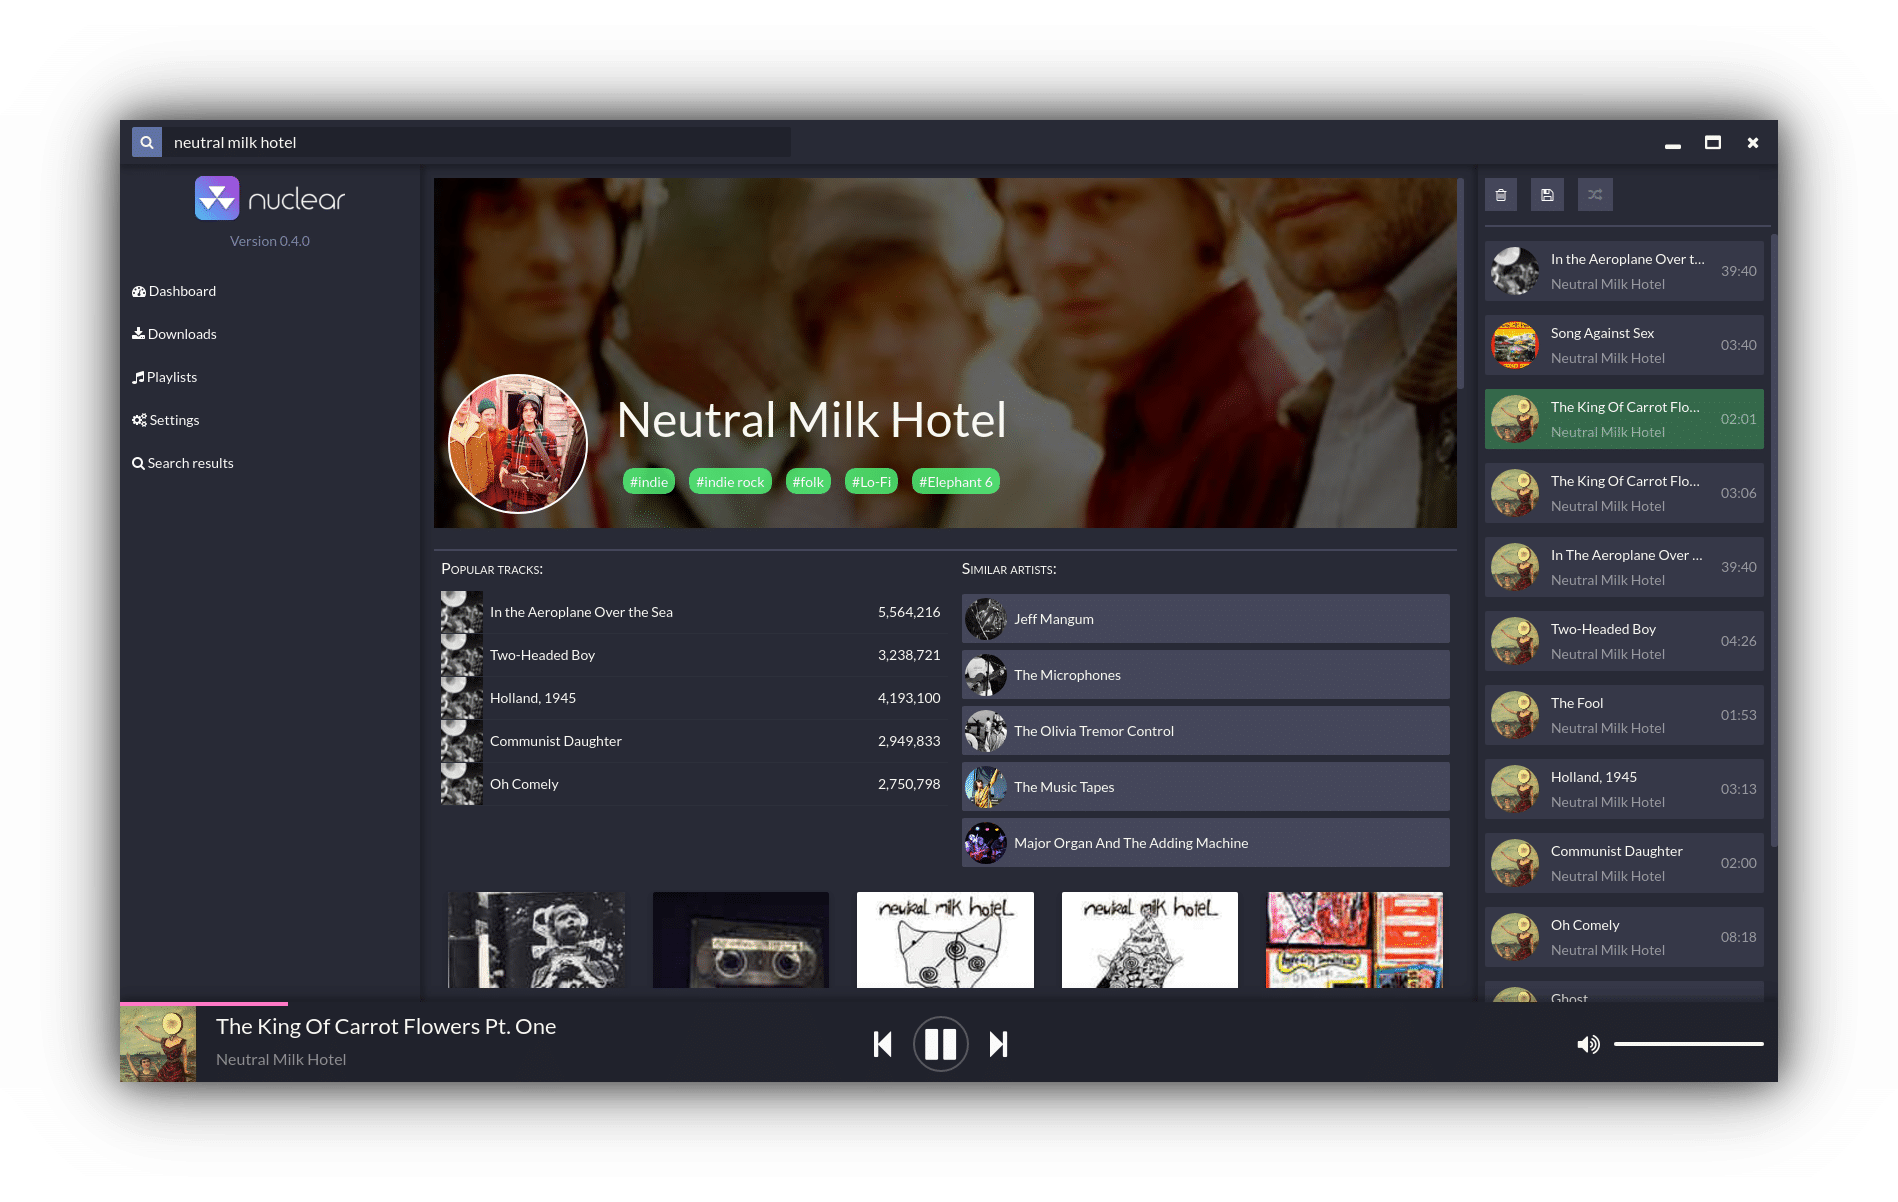Pause the current song
Image resolution: width=1898 pixels, height=1202 pixels.
(x=940, y=1044)
